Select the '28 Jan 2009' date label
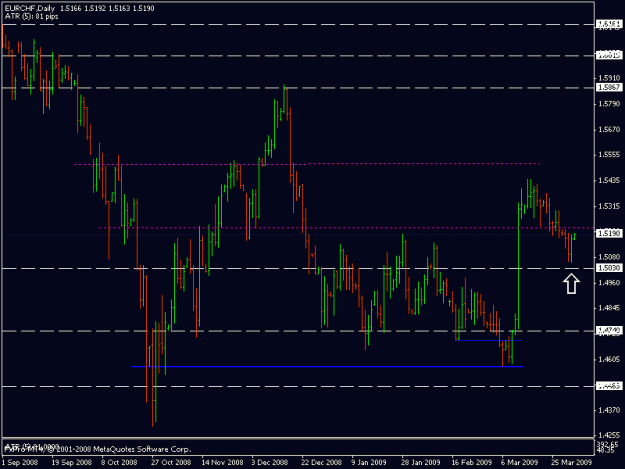Screen dimensions: 625x469 pyautogui.click(x=421, y=462)
